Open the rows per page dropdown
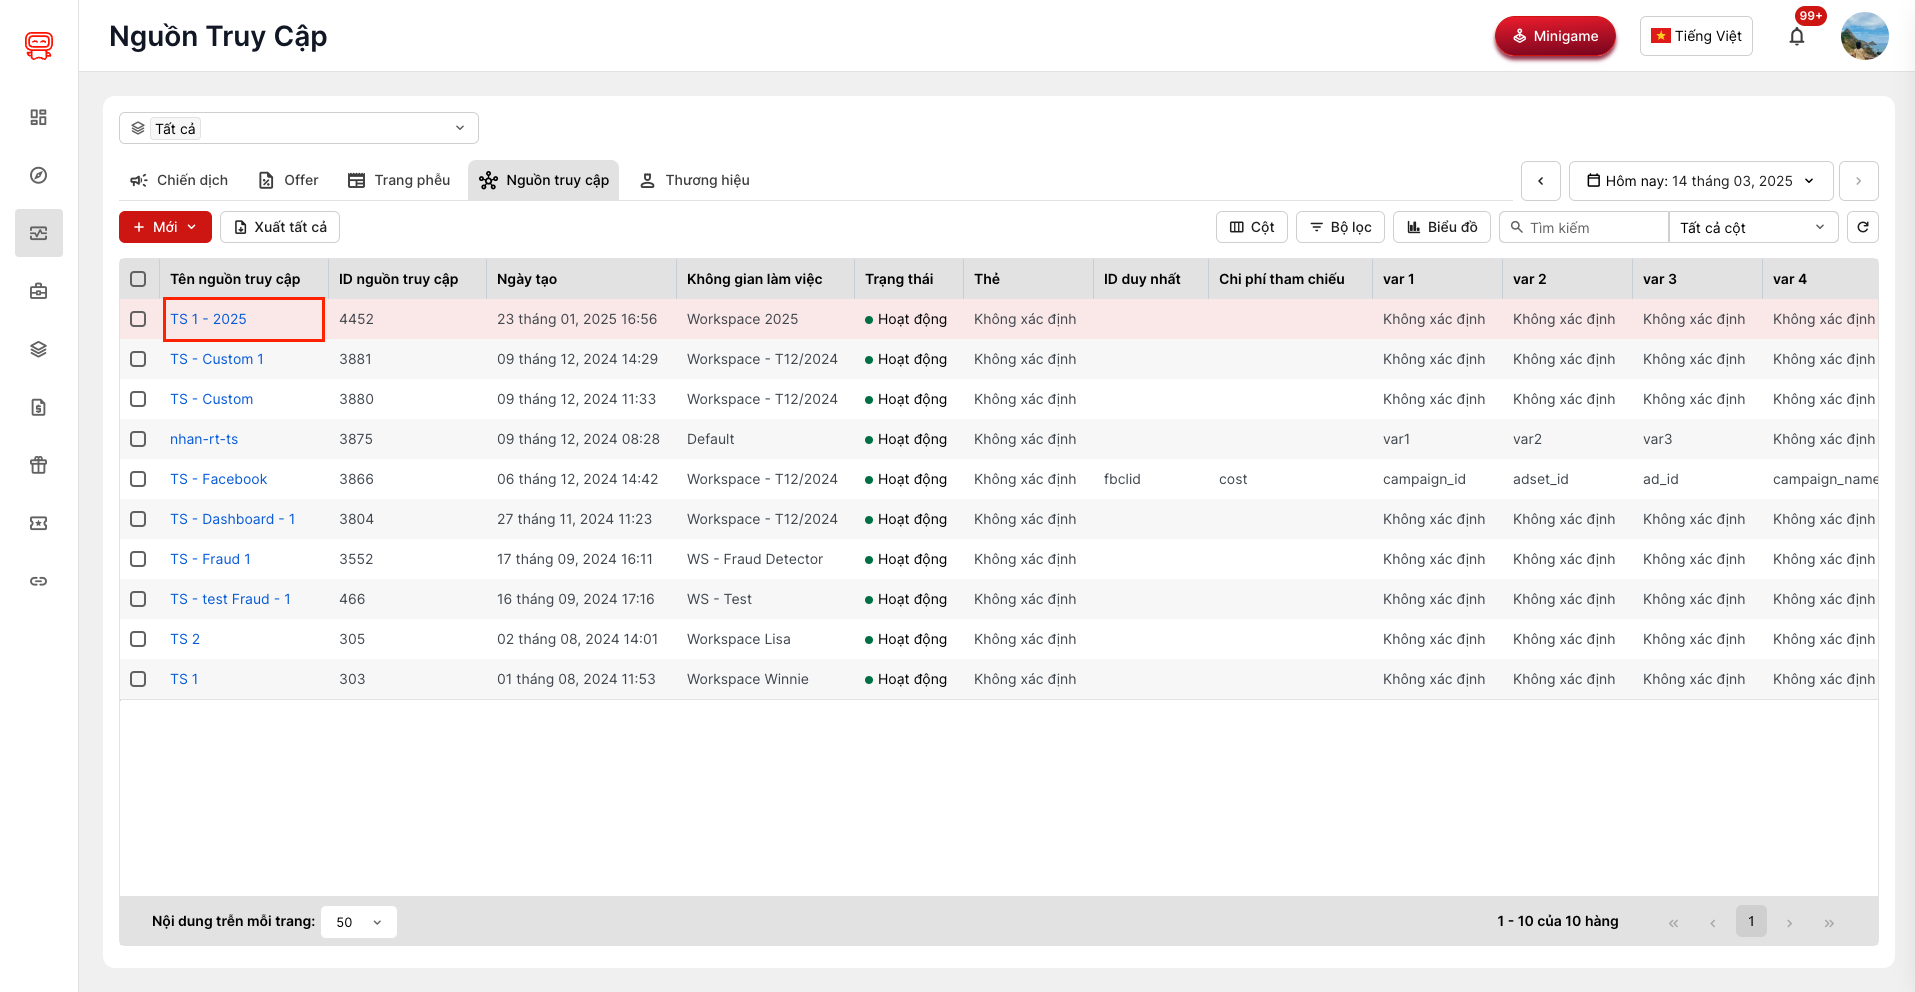Image resolution: width=1915 pixels, height=992 pixels. 359,922
